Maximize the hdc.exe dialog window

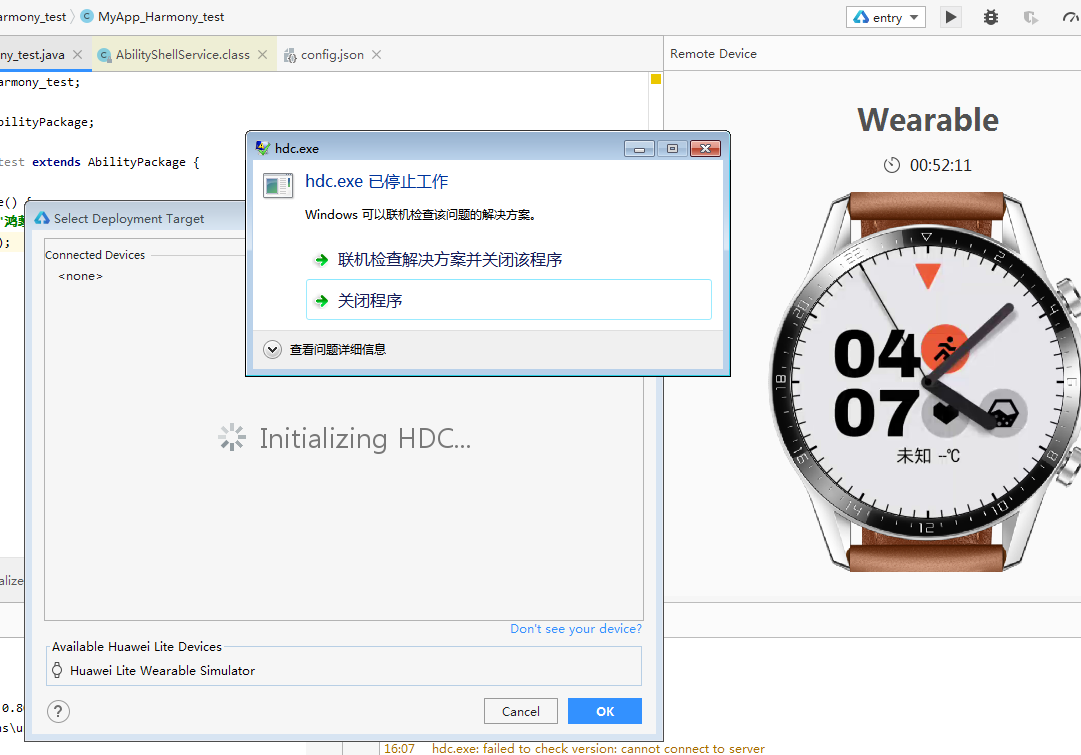click(672, 148)
